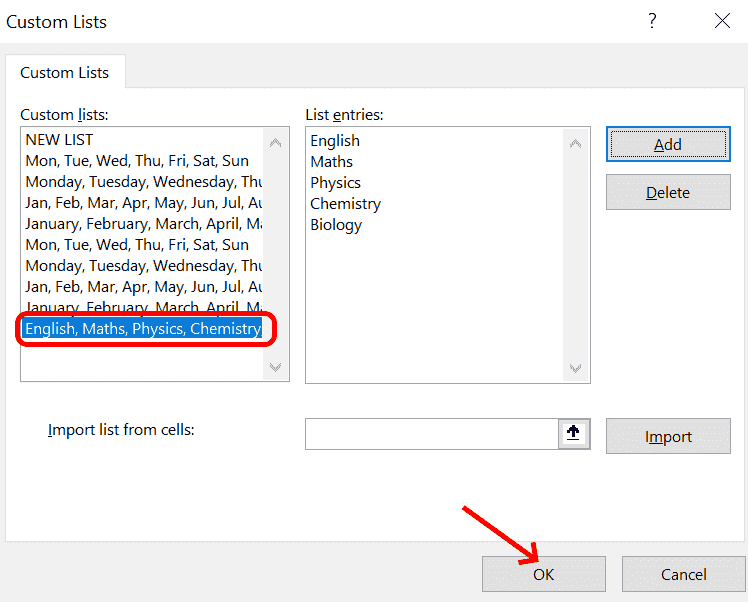Select the Custom Lists tab
This screenshot has width=748, height=602.
(x=65, y=72)
